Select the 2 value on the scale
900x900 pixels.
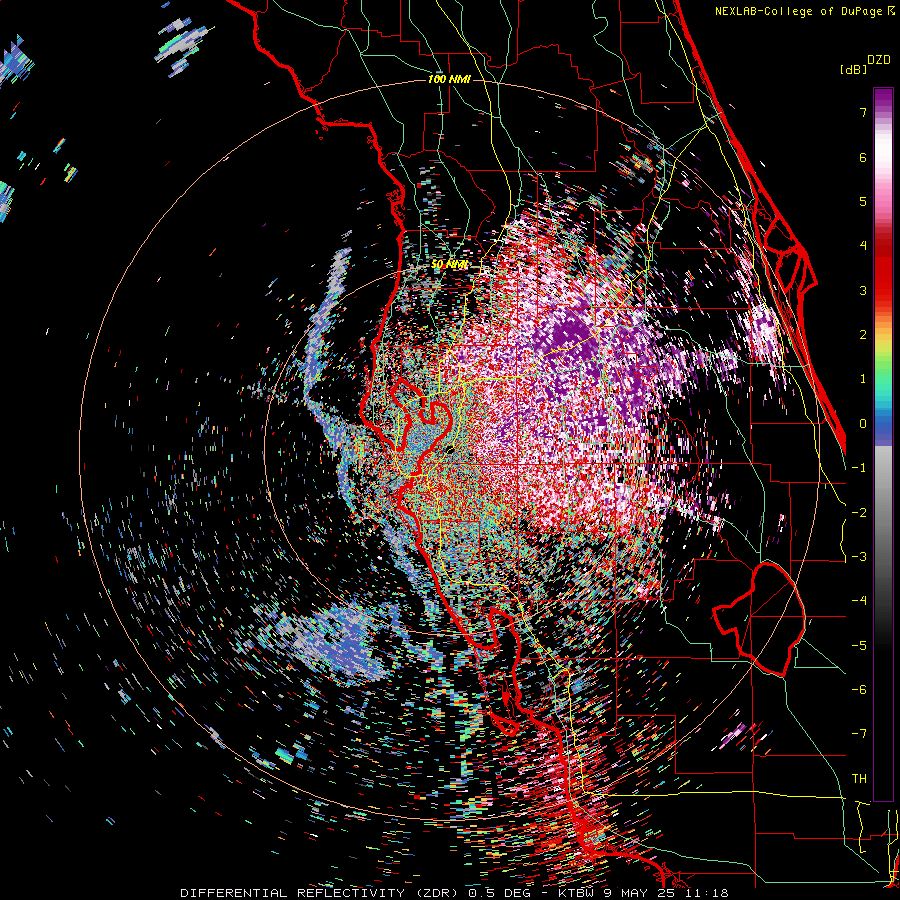pyautogui.click(x=863, y=335)
